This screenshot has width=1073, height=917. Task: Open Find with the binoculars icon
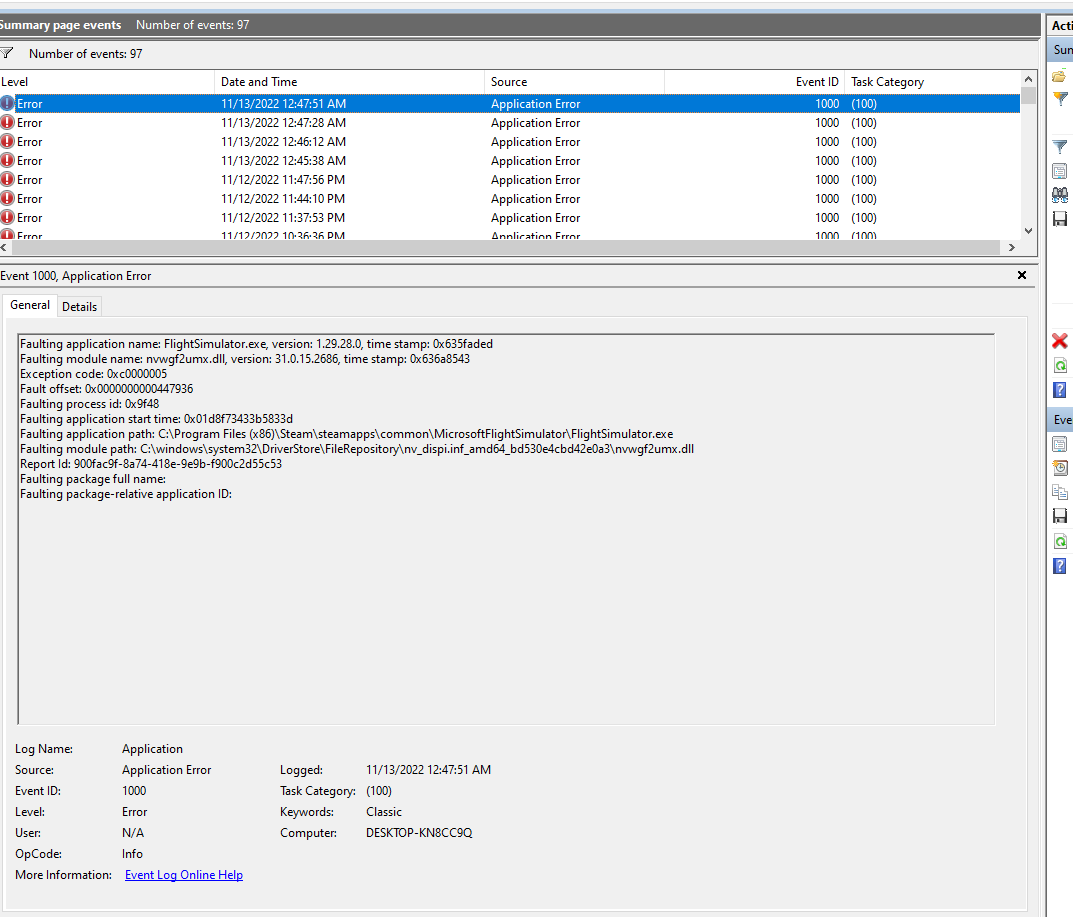coord(1059,195)
